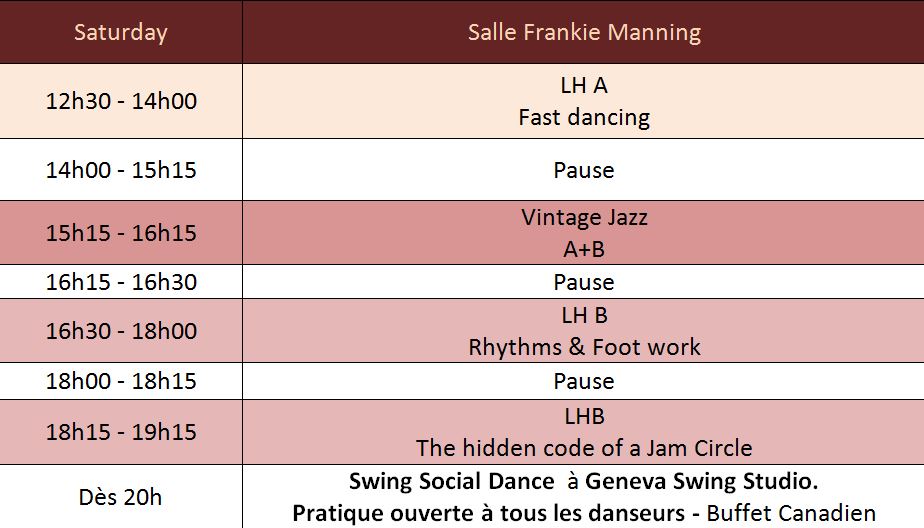Image resolution: width=924 pixels, height=528 pixels.
Task: Select the Geneva Swing Studio text
Action: (701, 481)
